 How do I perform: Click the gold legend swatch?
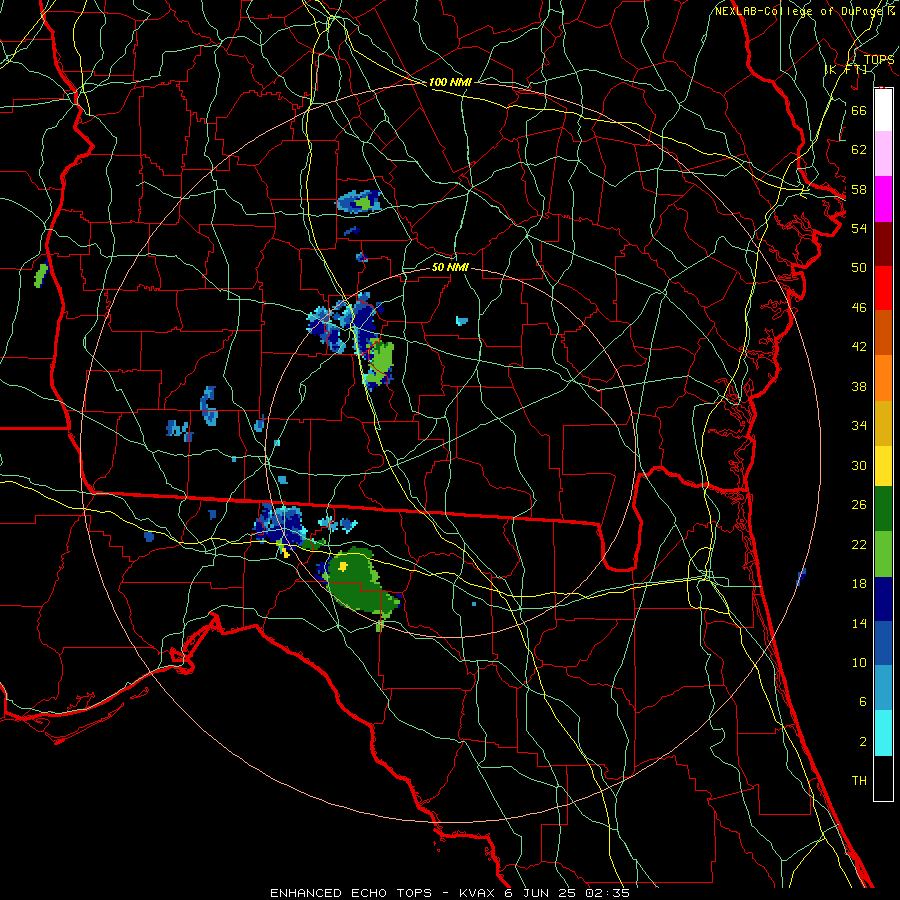pyautogui.click(x=883, y=423)
